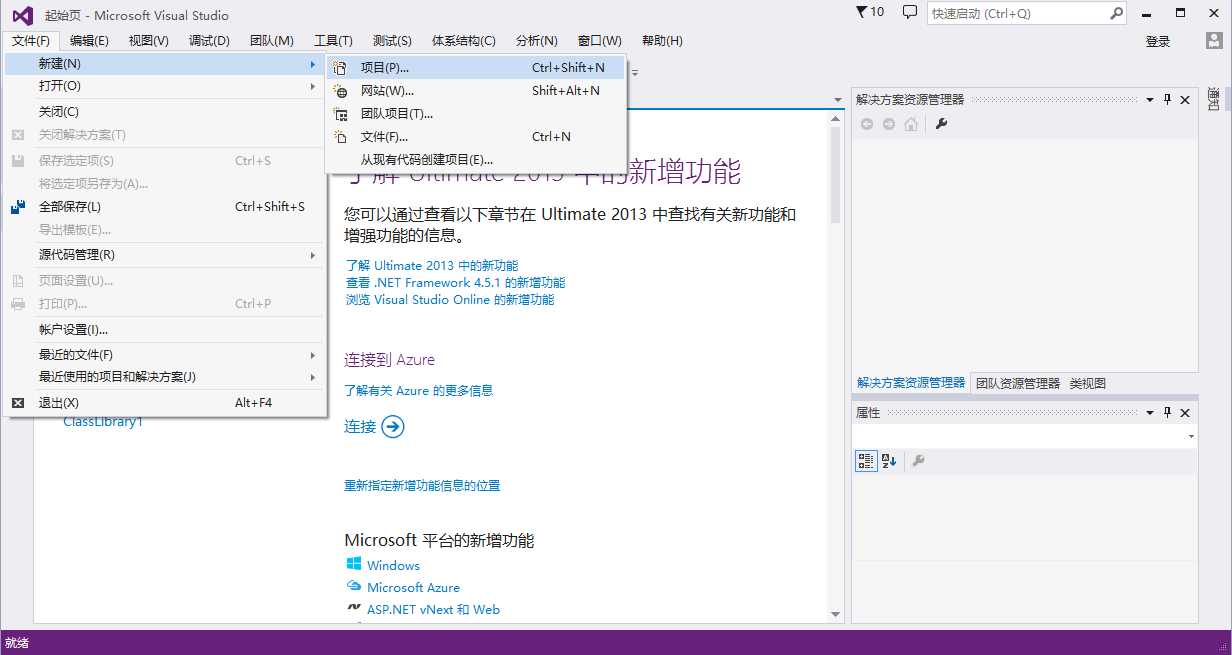Open link 重新指定新增功能信息的位置

pos(422,486)
